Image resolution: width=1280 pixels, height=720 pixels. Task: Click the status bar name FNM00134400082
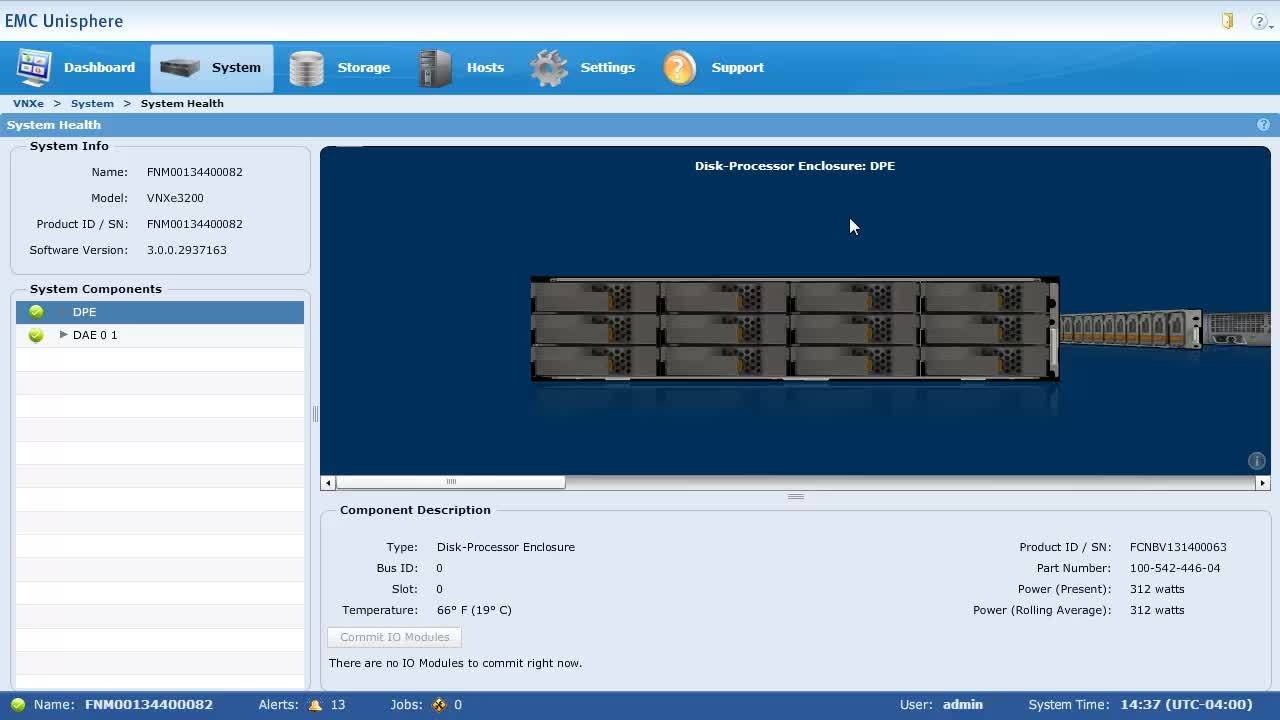pos(149,705)
